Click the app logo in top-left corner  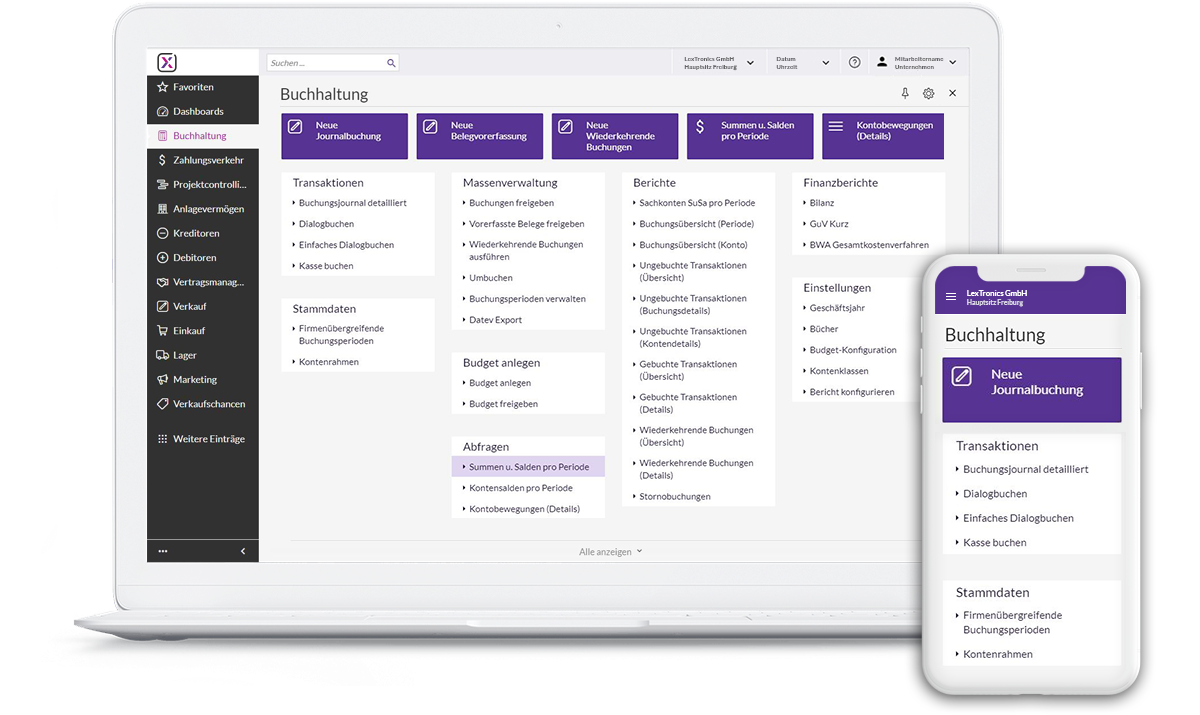[167, 62]
